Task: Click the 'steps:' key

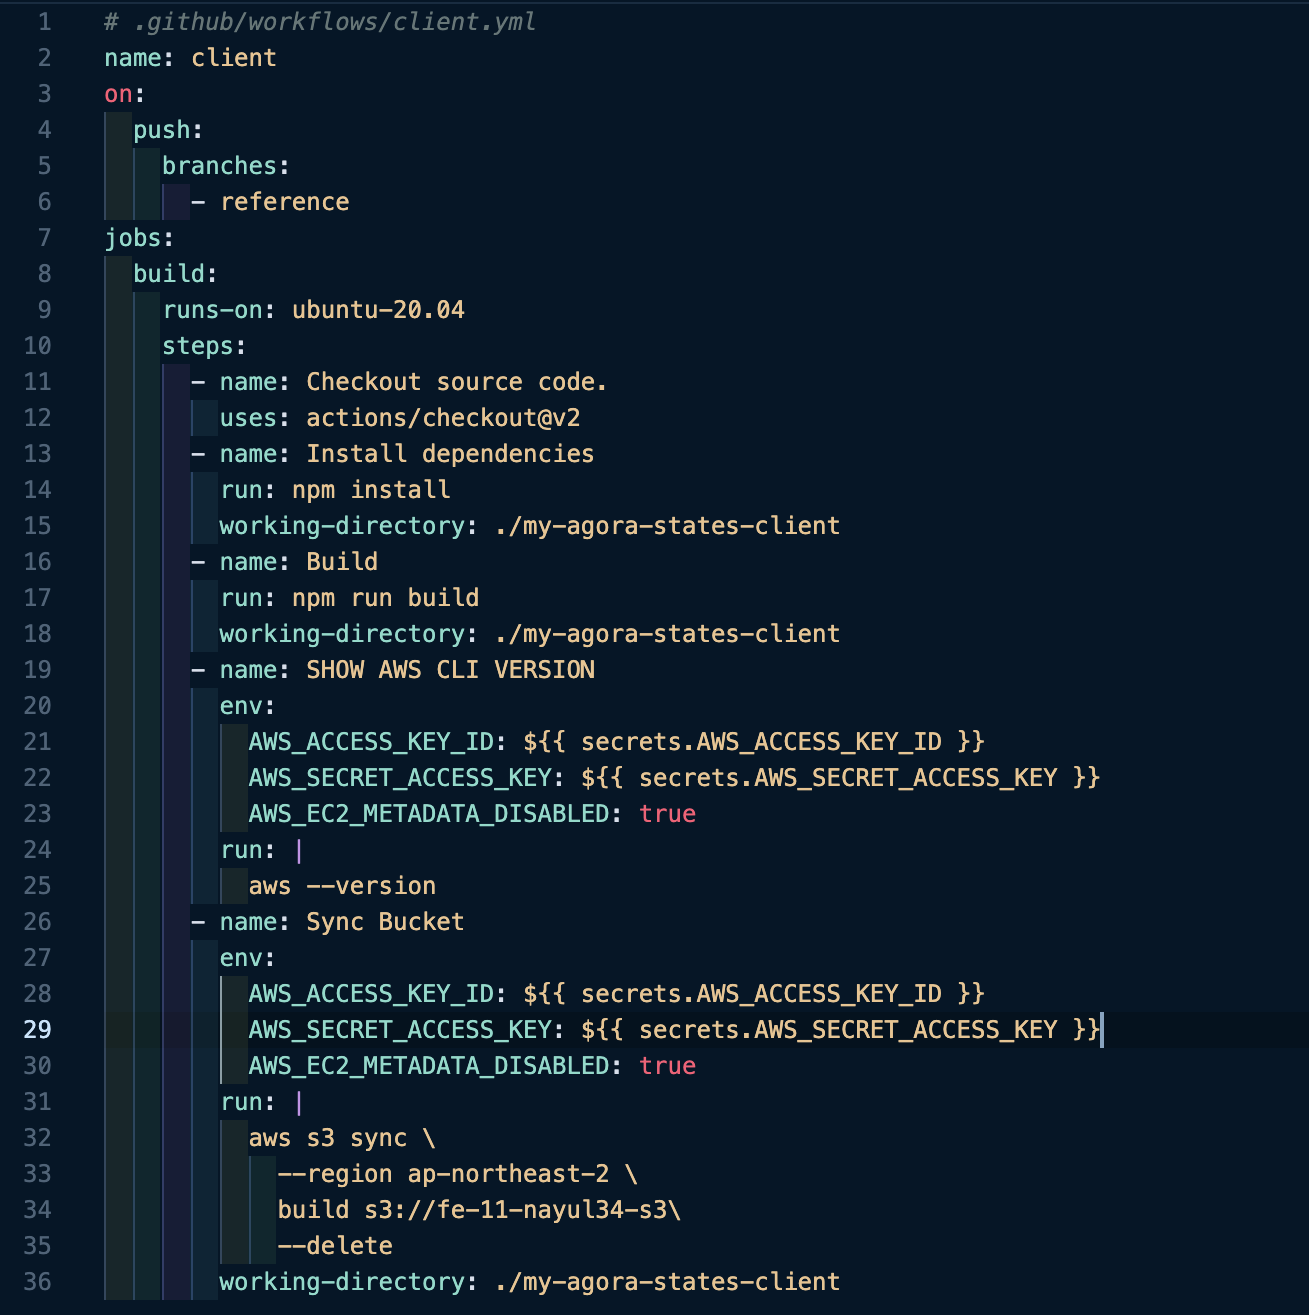Action: coord(204,346)
